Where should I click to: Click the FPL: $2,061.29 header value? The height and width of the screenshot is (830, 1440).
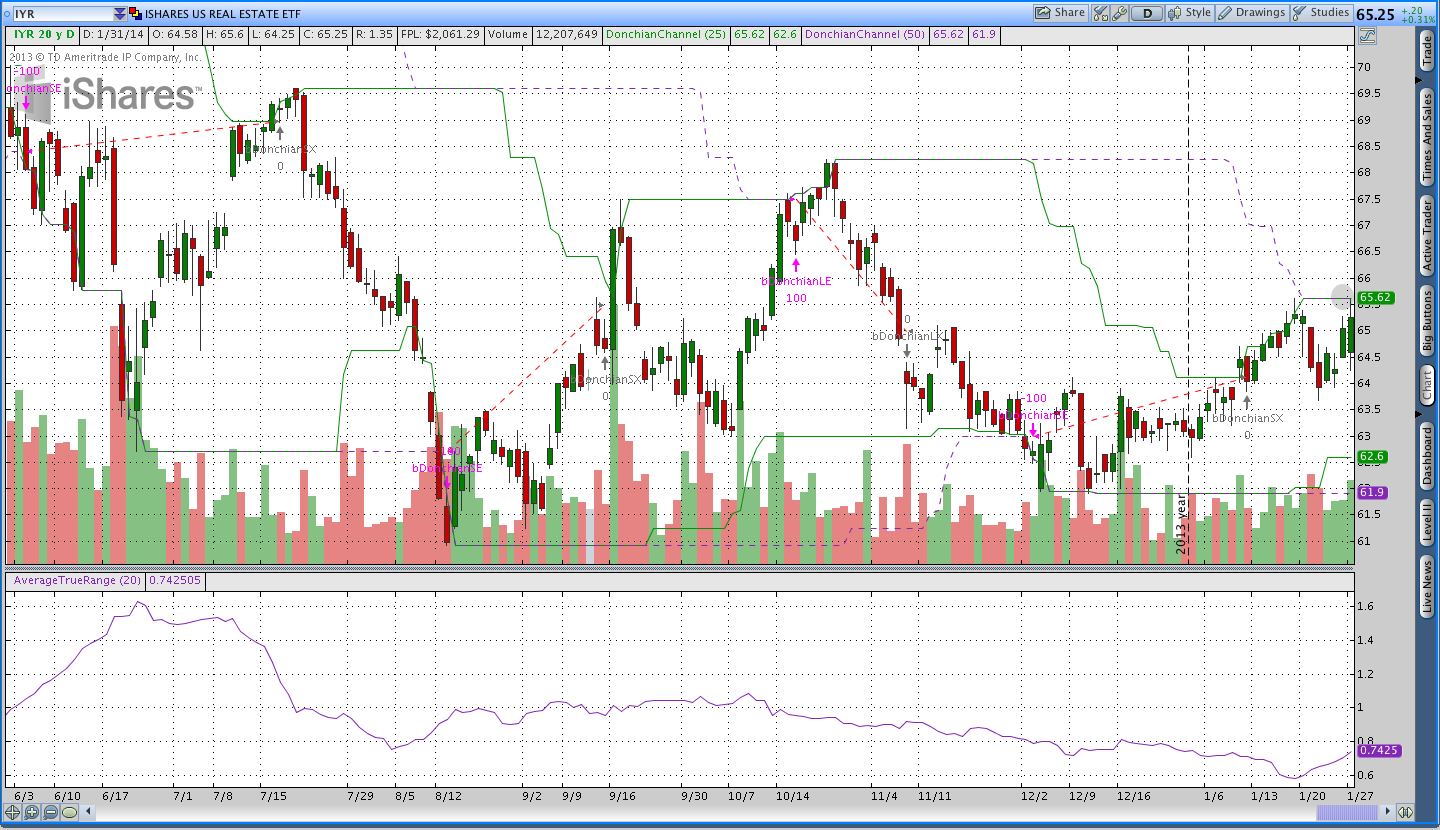click(443, 35)
